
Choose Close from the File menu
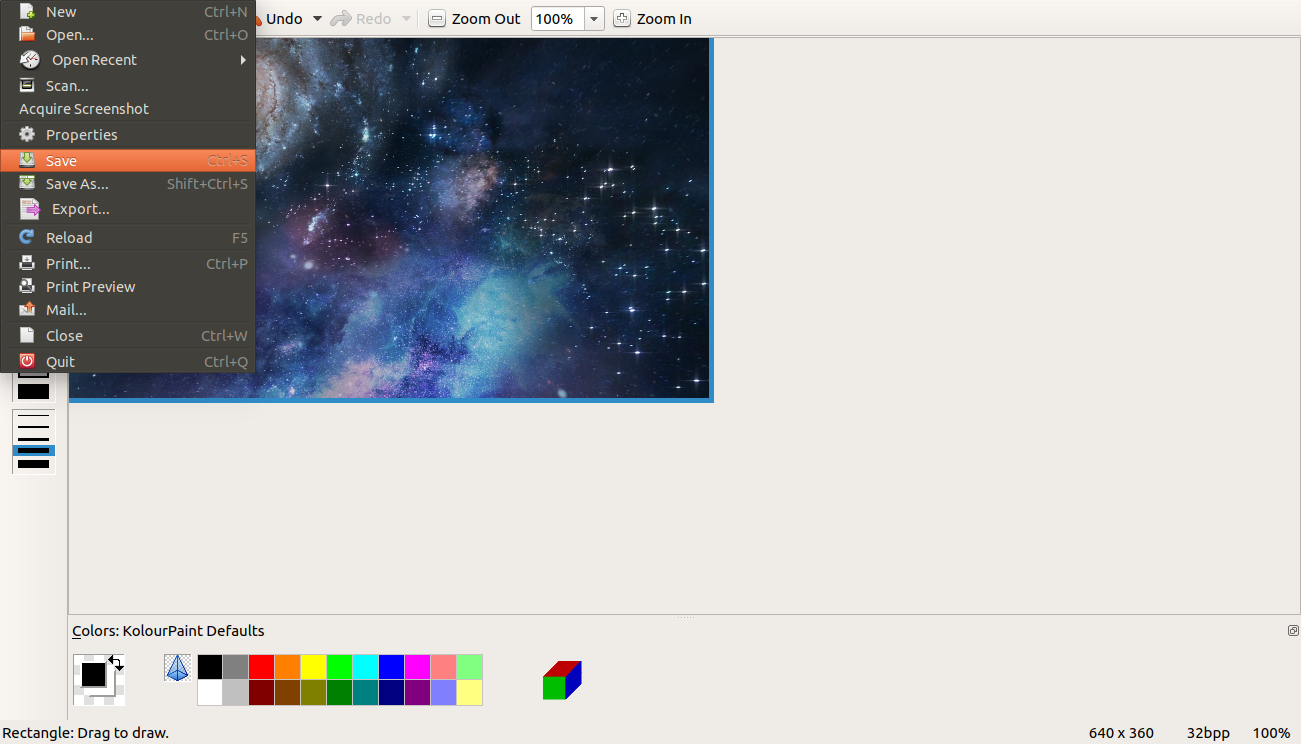click(128, 336)
